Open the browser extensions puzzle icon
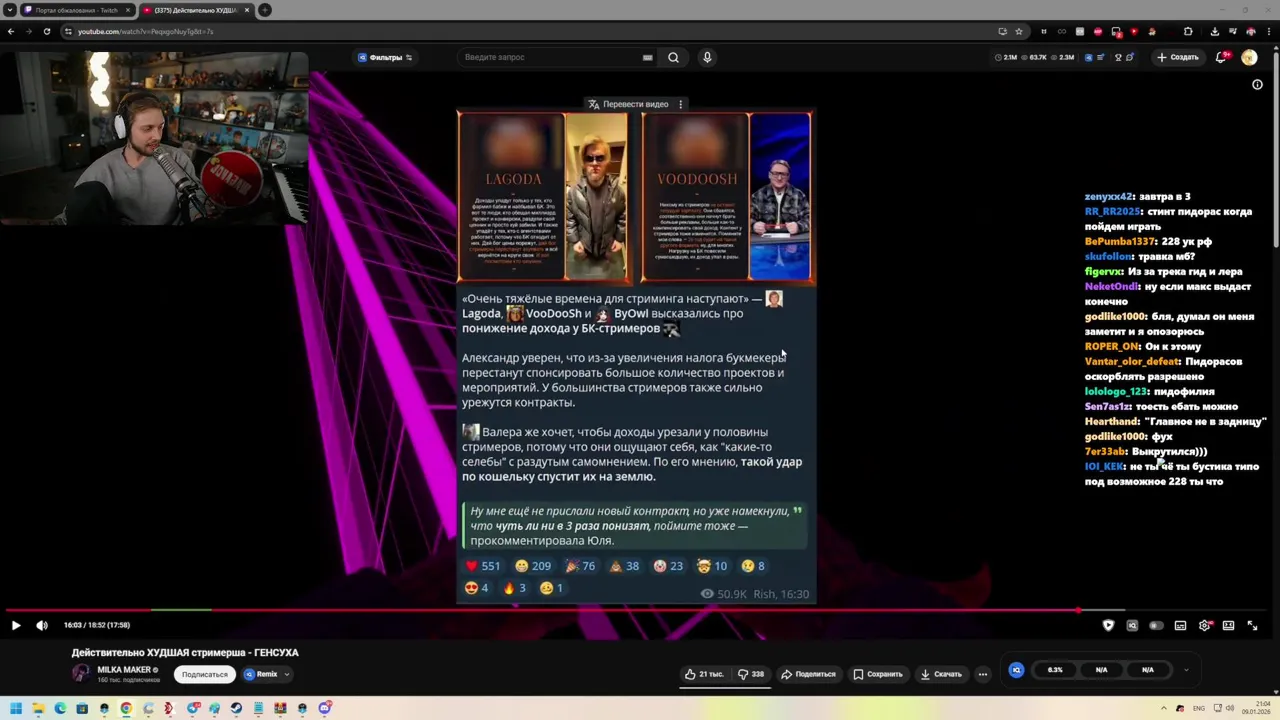 tap(1188, 31)
